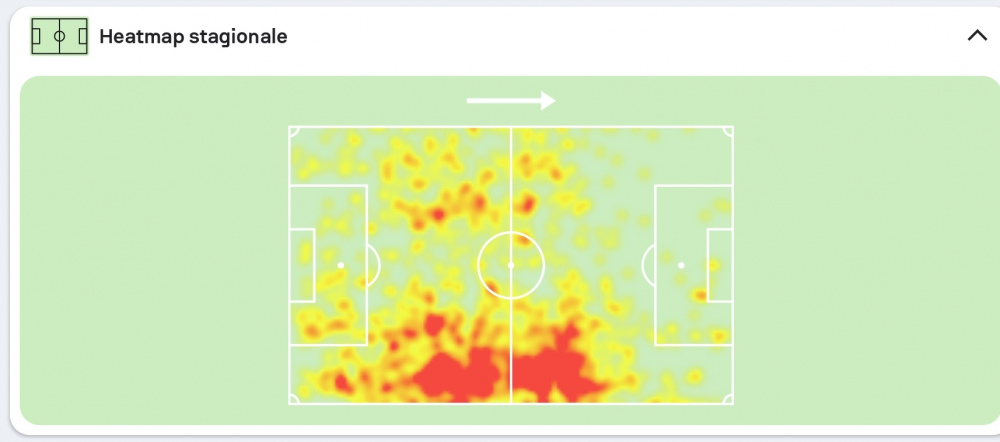The height and width of the screenshot is (442, 1000).
Task: Click the top-right corner arc of the pitch
Action: point(728,131)
